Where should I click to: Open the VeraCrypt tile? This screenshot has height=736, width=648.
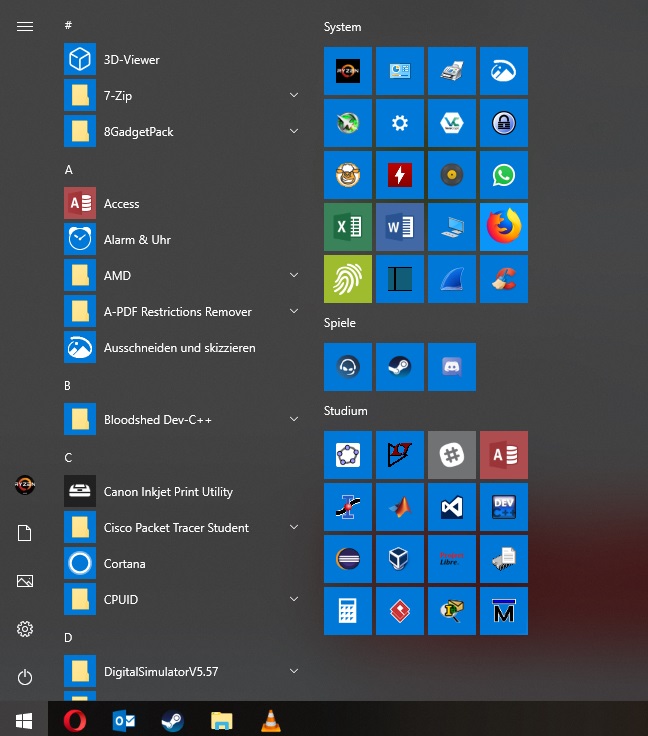point(452,123)
